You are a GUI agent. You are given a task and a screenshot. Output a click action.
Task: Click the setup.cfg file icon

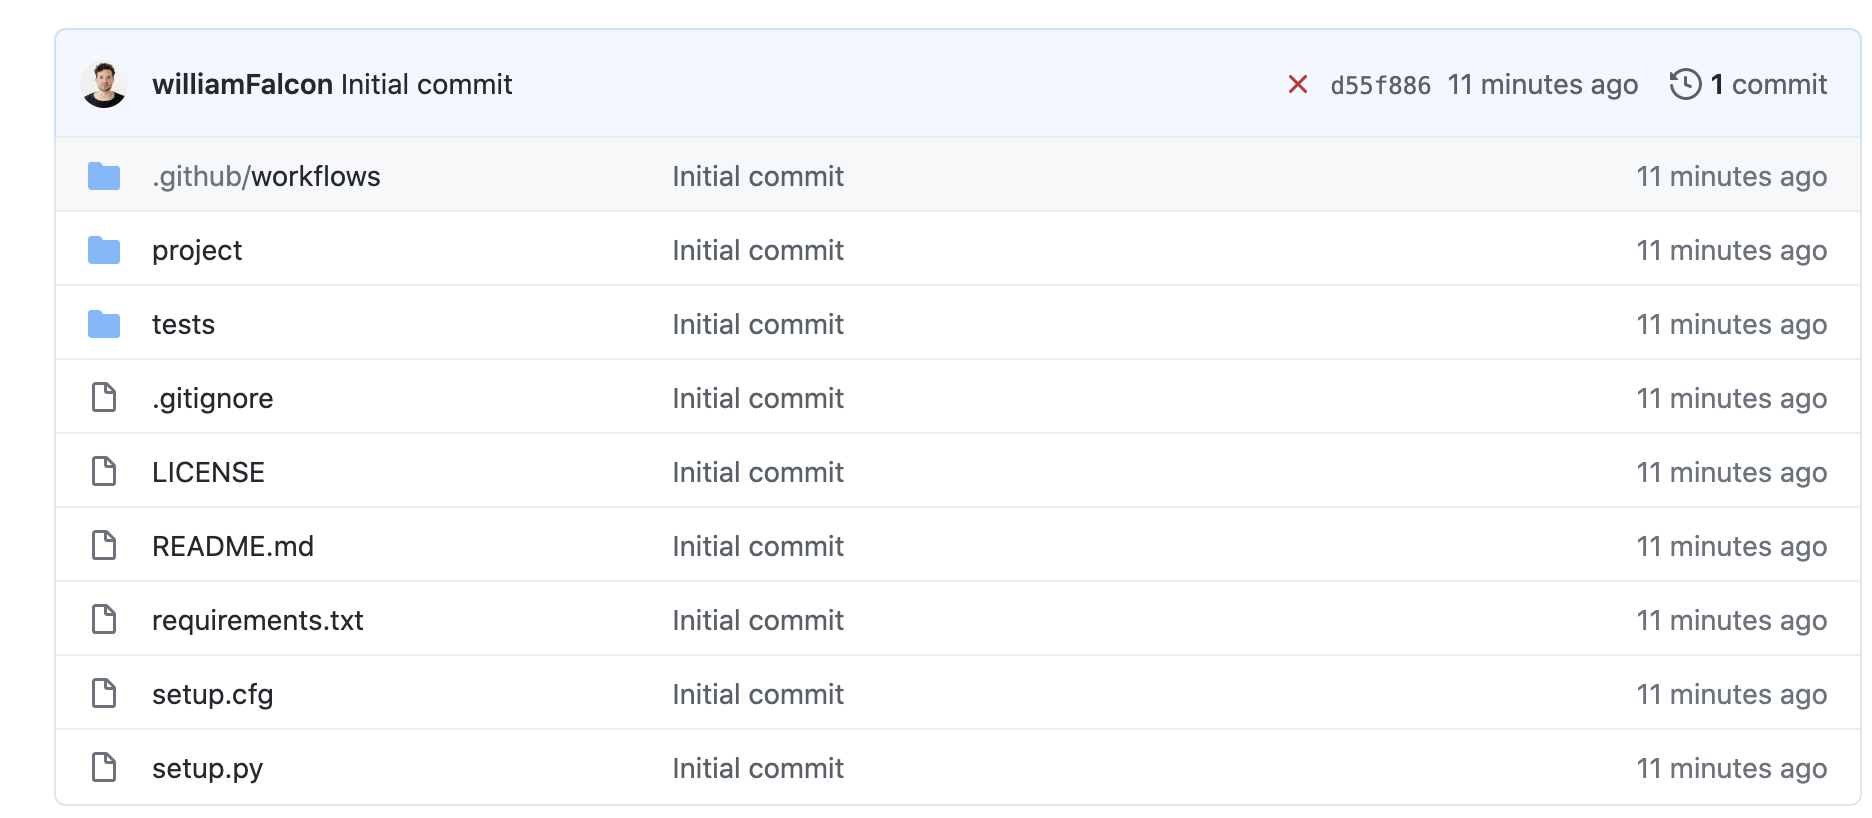pyautogui.click(x=104, y=693)
